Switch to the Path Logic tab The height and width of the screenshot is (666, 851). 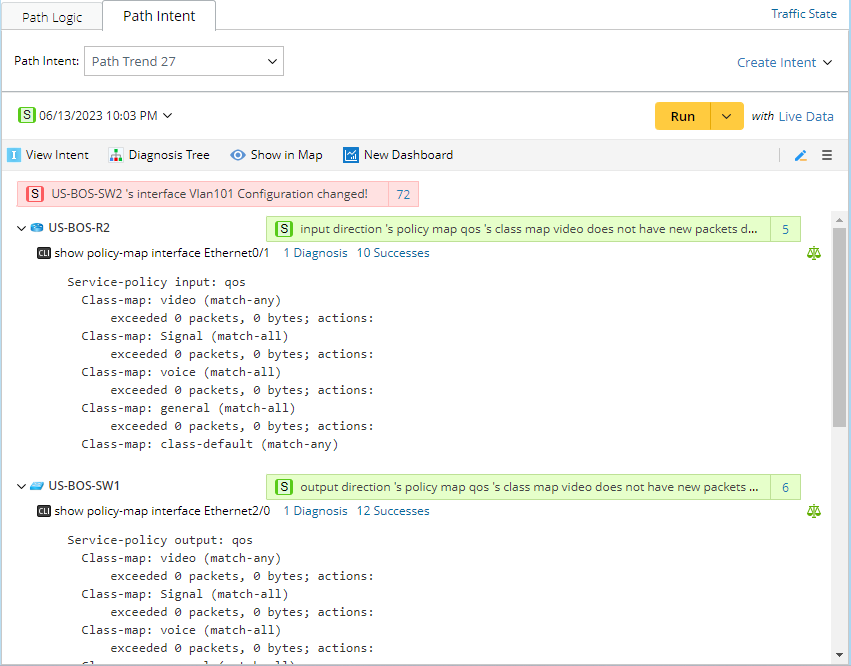pos(53,17)
